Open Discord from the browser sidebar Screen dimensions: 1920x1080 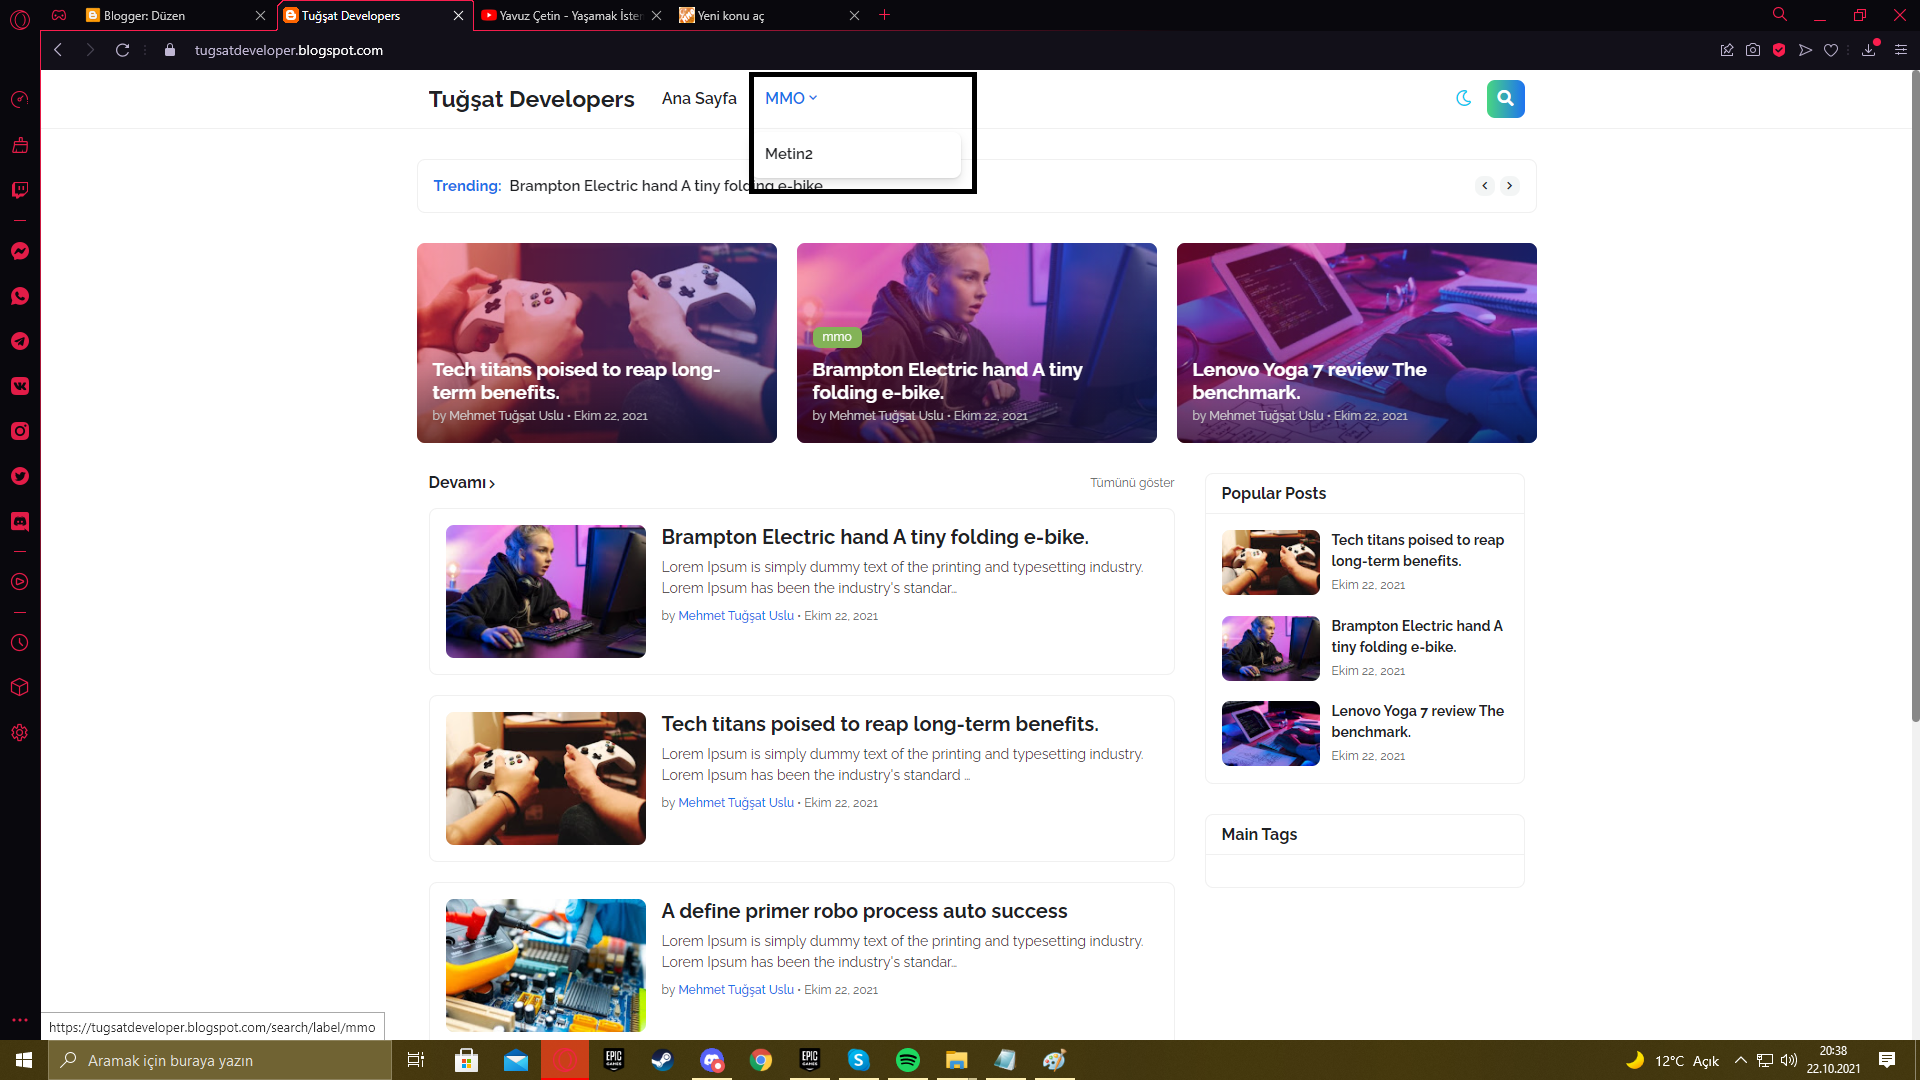20,521
